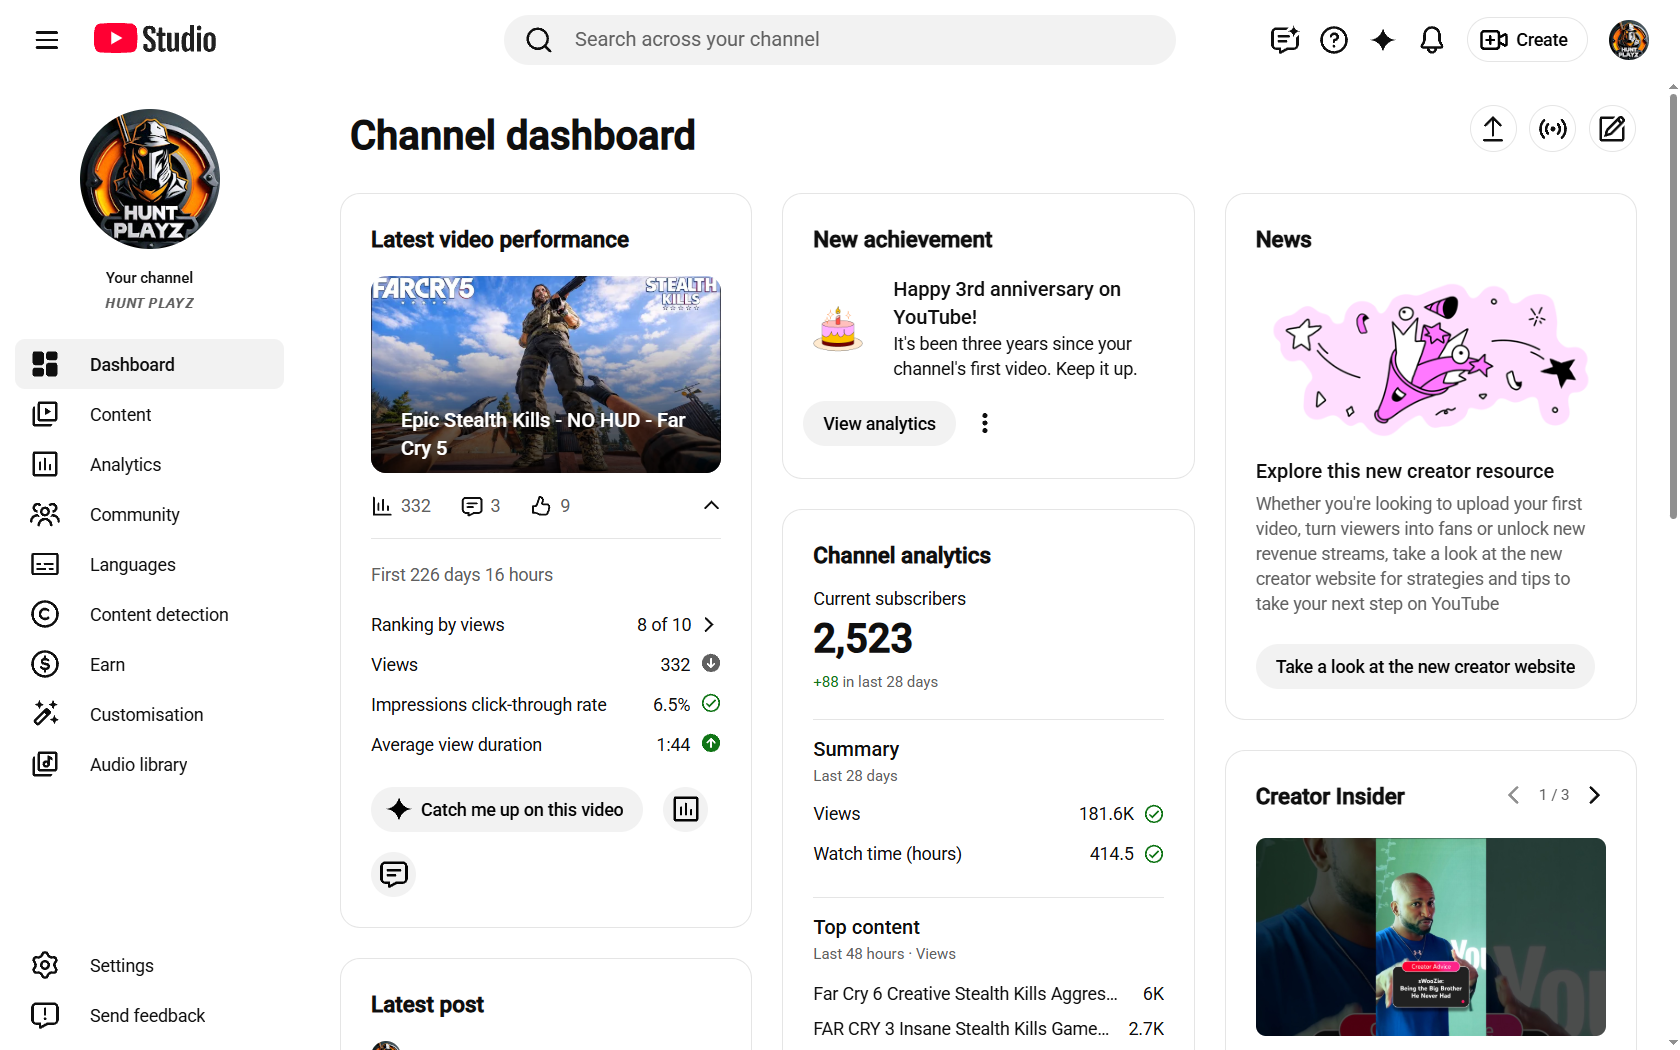1680x1050 pixels.
Task: Click the "Latest post" heading
Action: coord(427,1004)
